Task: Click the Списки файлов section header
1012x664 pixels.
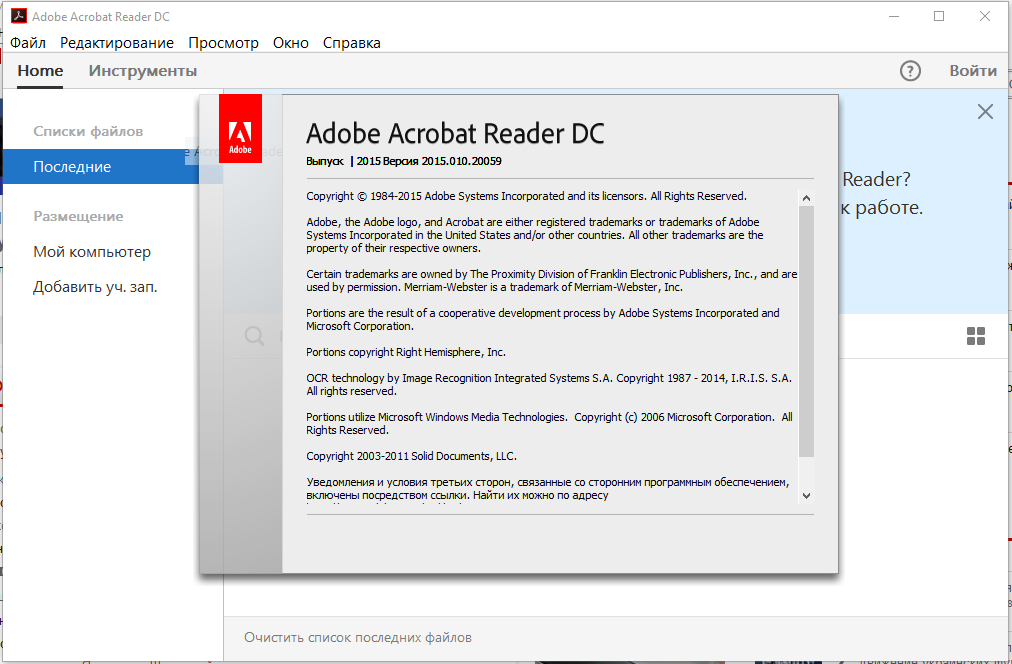Action: 88,132
